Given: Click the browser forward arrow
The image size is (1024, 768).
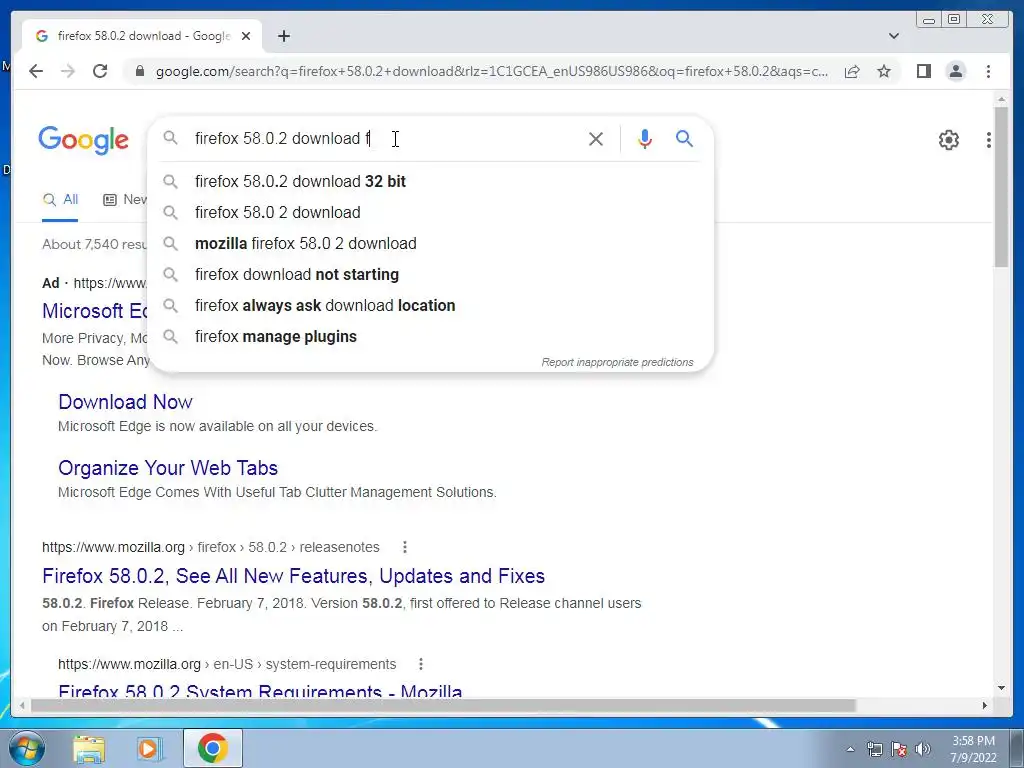Looking at the screenshot, I should tap(68, 71).
